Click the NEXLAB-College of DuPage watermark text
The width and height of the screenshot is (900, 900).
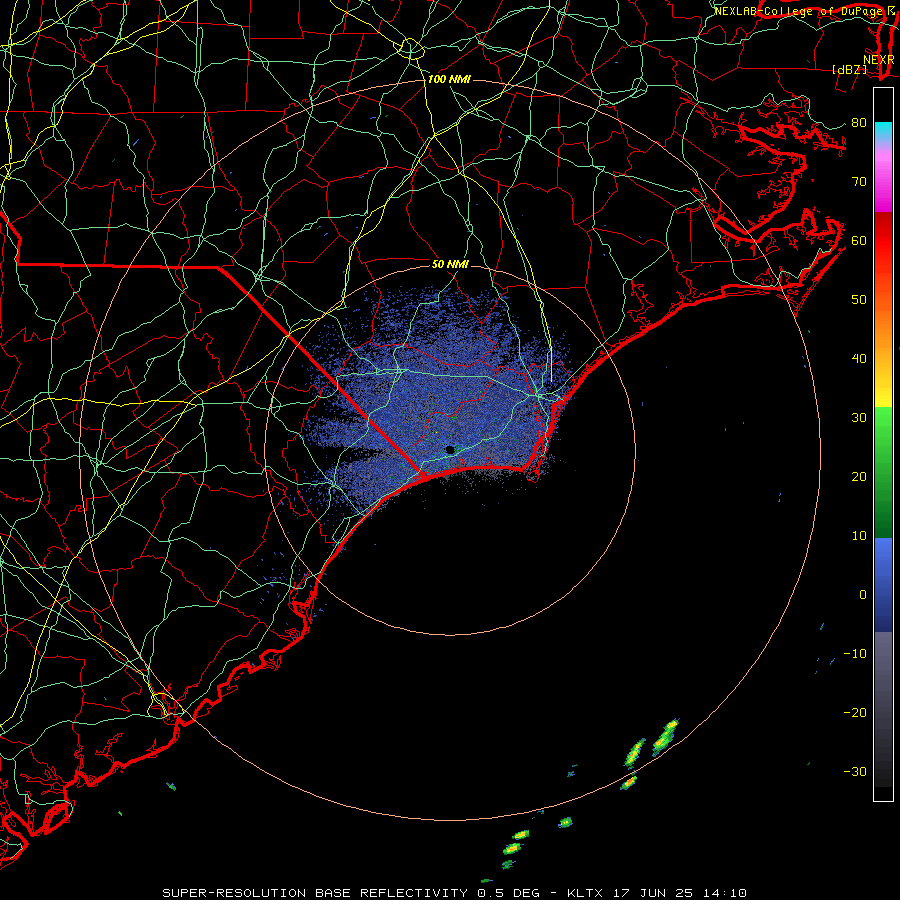click(x=800, y=11)
